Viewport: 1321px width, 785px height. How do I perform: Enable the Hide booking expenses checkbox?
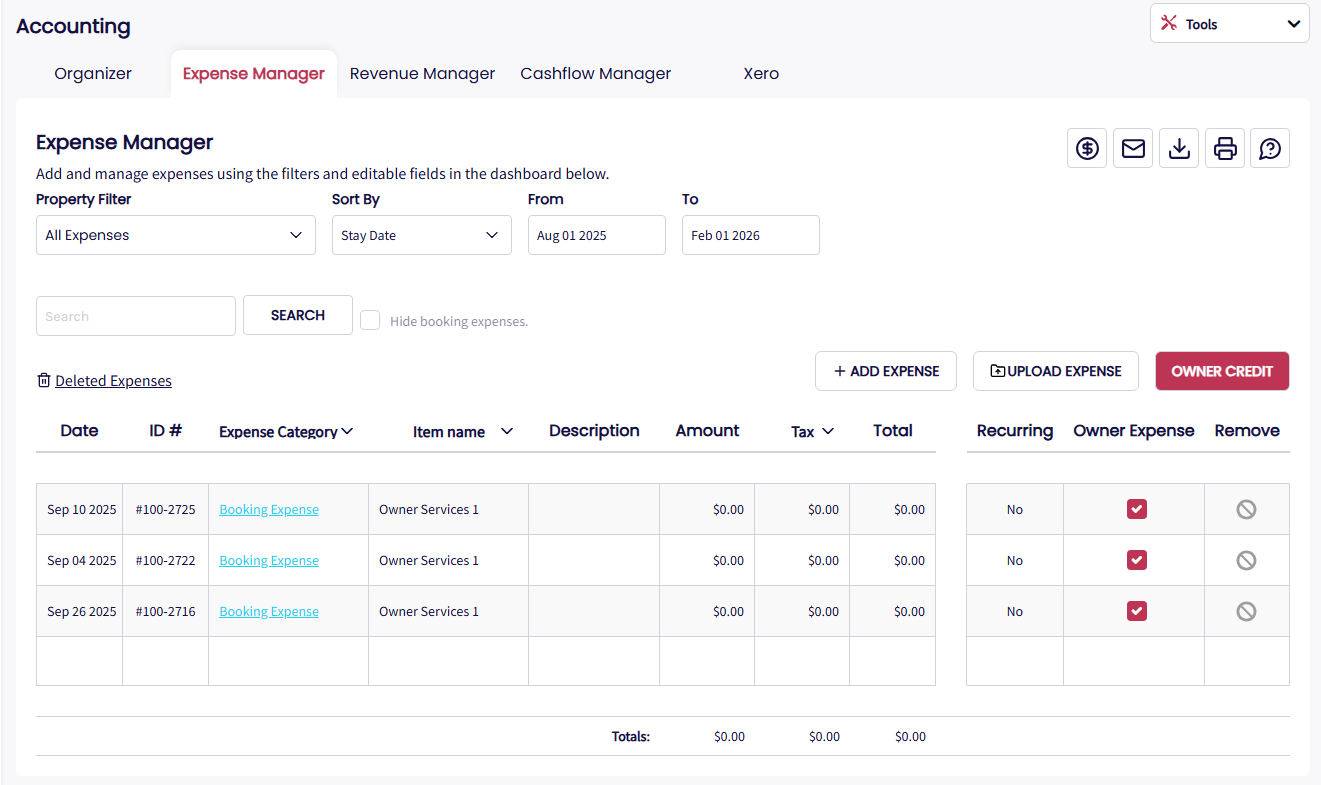(x=370, y=320)
